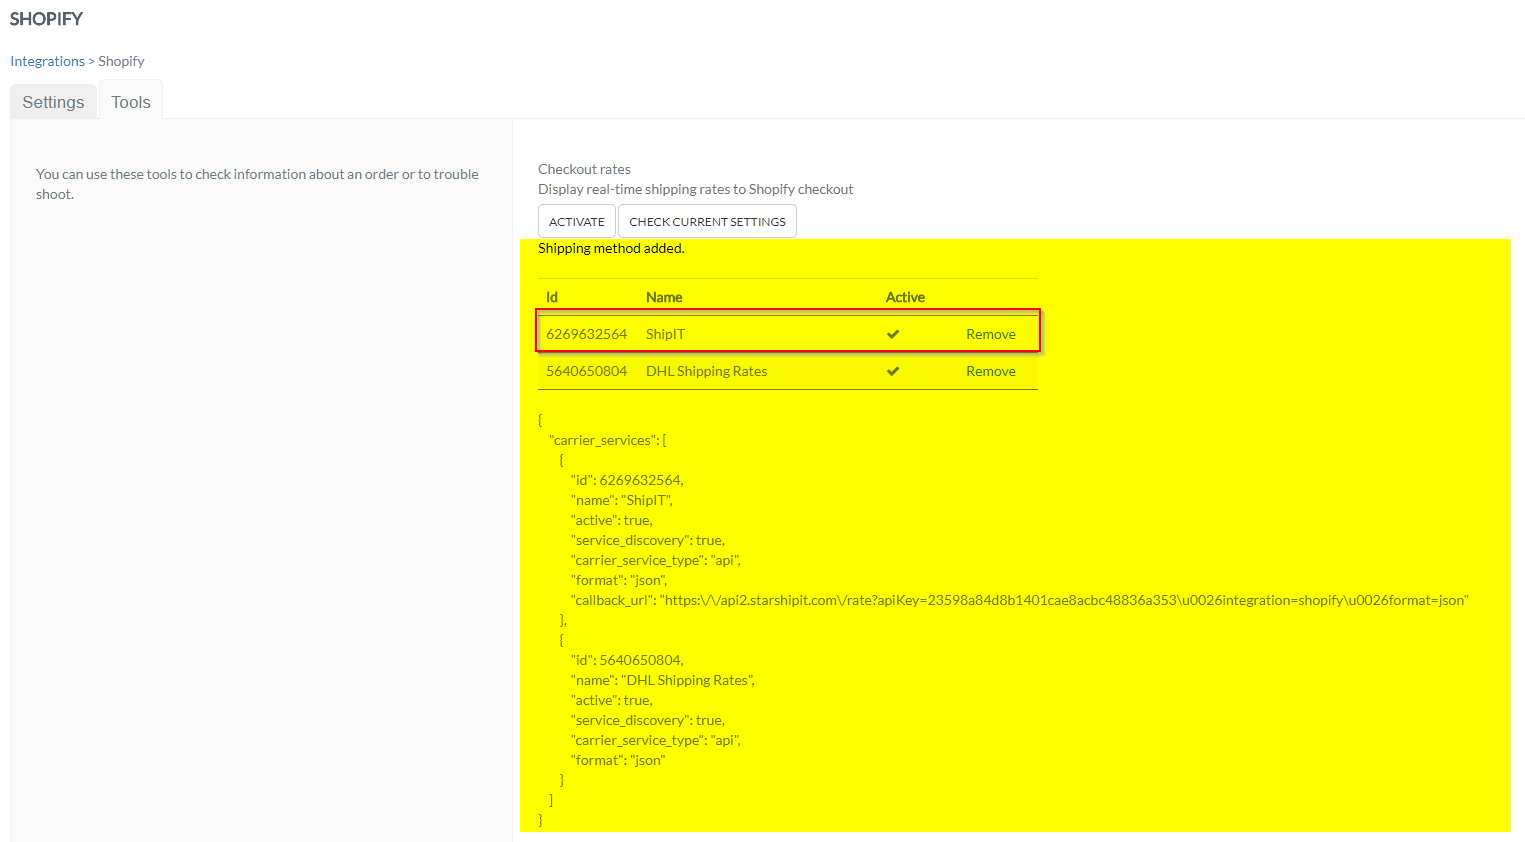
Task: Click the DHL Shipping Rates name cell
Action: (707, 371)
